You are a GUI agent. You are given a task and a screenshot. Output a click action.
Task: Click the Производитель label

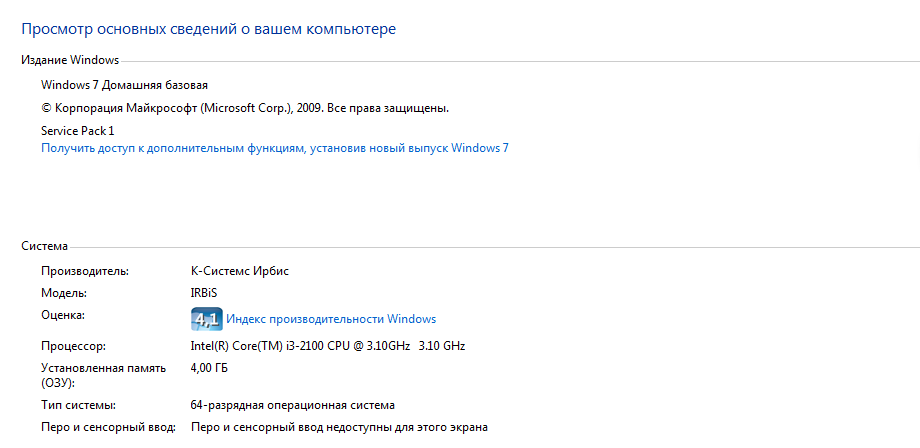click(84, 271)
